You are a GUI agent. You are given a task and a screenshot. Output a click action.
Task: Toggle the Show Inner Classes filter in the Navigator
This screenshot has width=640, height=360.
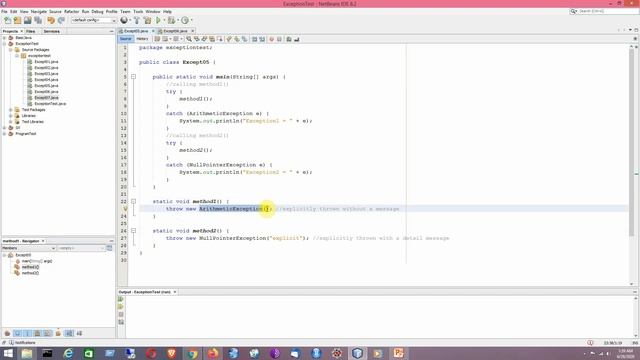[x=47, y=333]
